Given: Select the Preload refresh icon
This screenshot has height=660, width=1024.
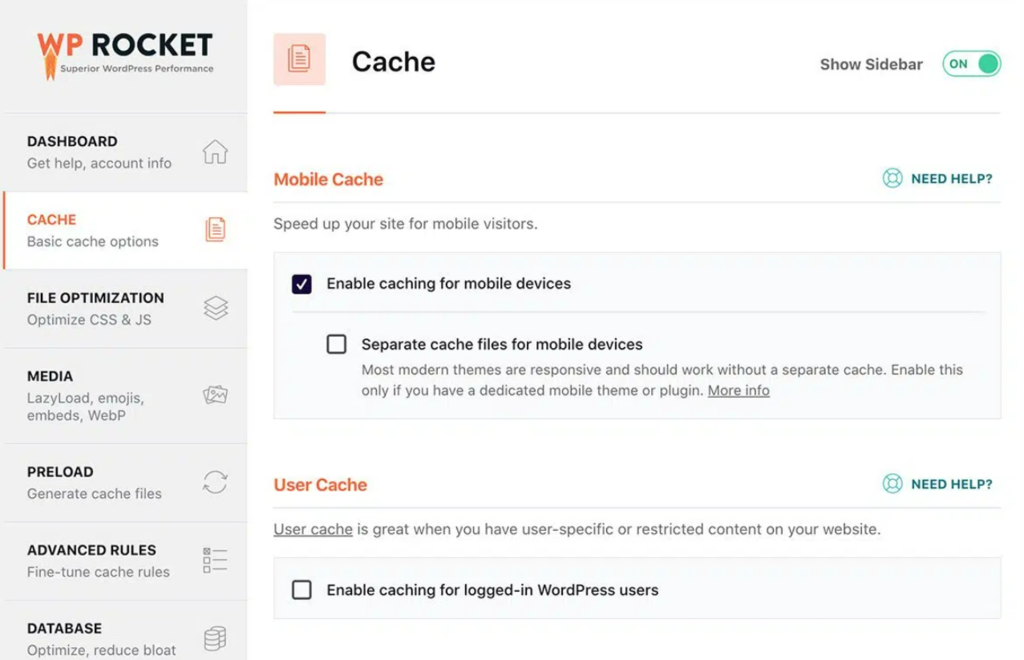Looking at the screenshot, I should pos(215,482).
